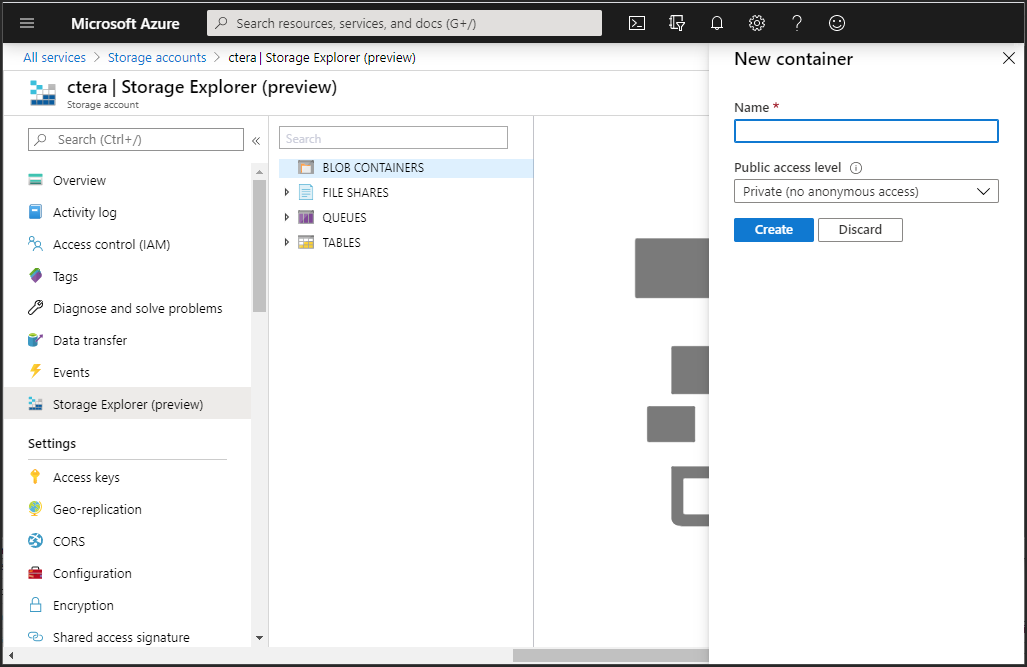
Task: Click the Activity log icon
Action: (x=35, y=212)
